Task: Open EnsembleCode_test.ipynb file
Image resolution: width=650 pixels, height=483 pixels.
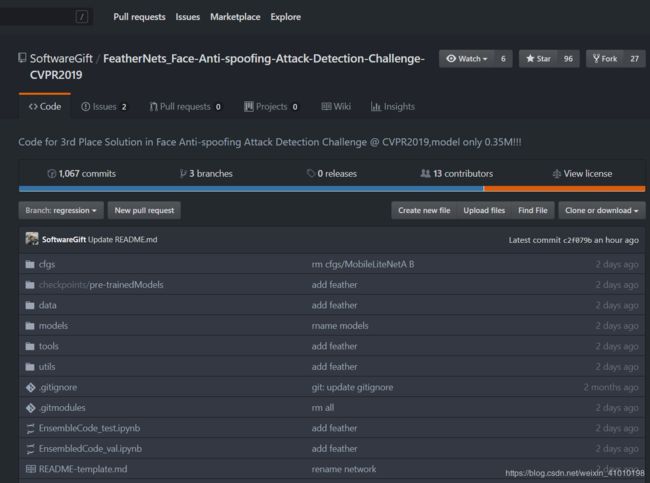Action: click(x=90, y=428)
